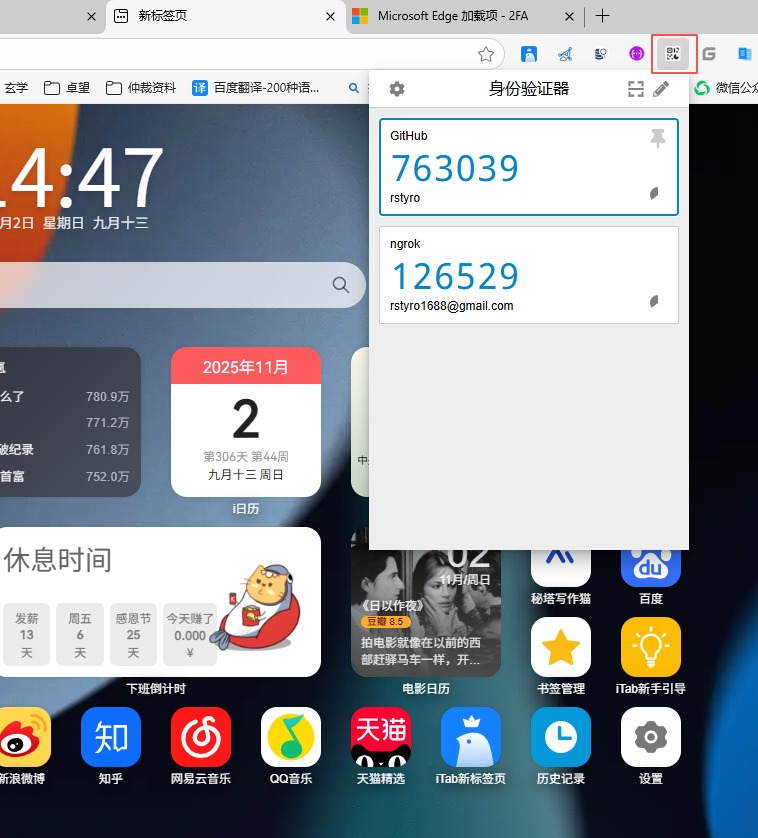Launch the QQ音乐 shortcut
Image resolution: width=758 pixels, height=838 pixels.
click(291, 737)
